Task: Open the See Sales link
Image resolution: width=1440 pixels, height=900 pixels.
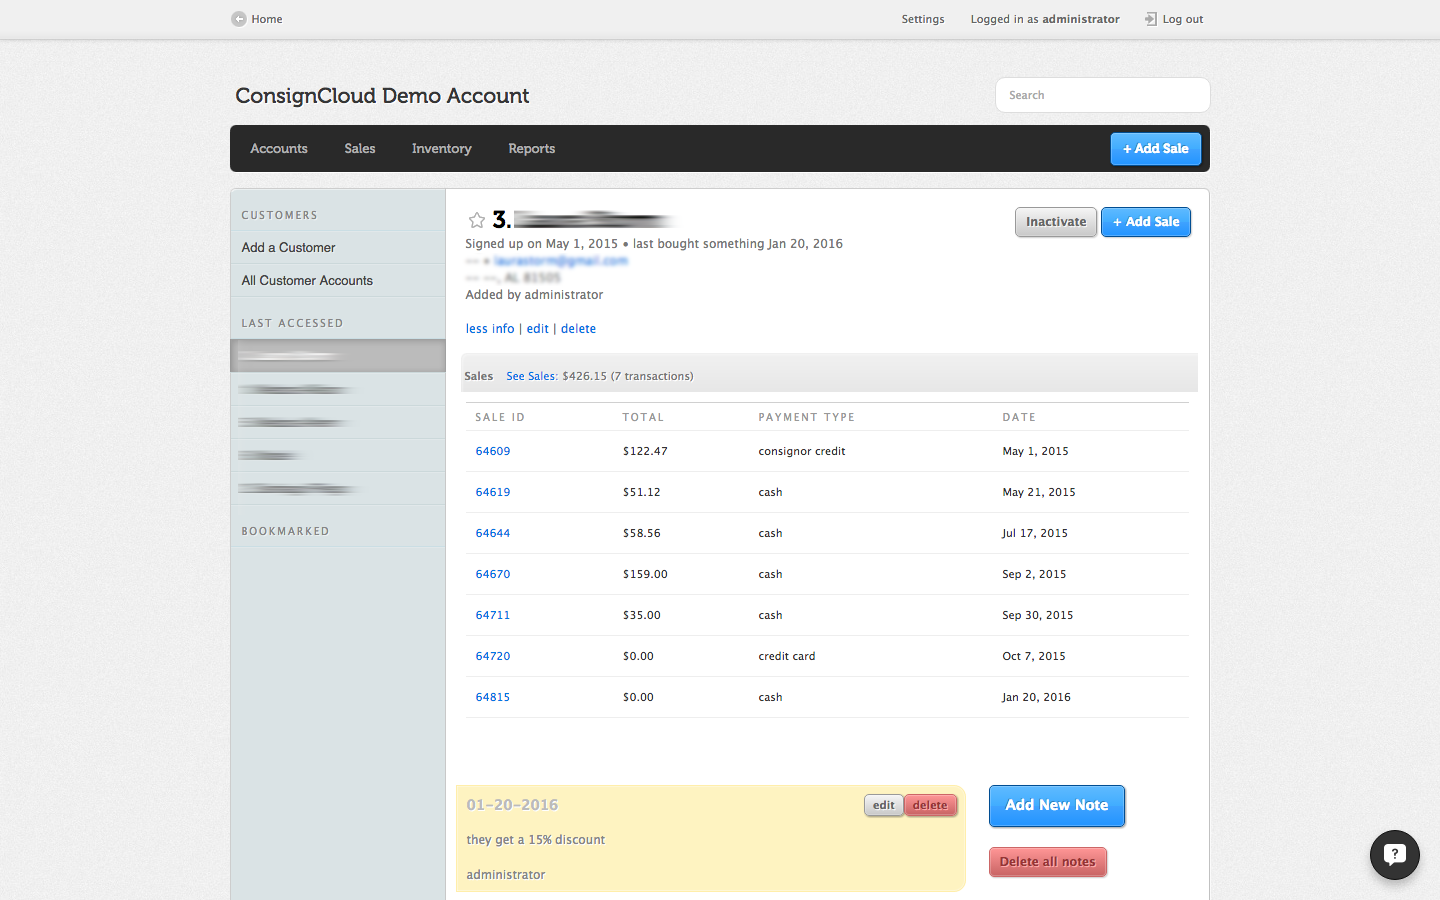Action: coord(530,377)
